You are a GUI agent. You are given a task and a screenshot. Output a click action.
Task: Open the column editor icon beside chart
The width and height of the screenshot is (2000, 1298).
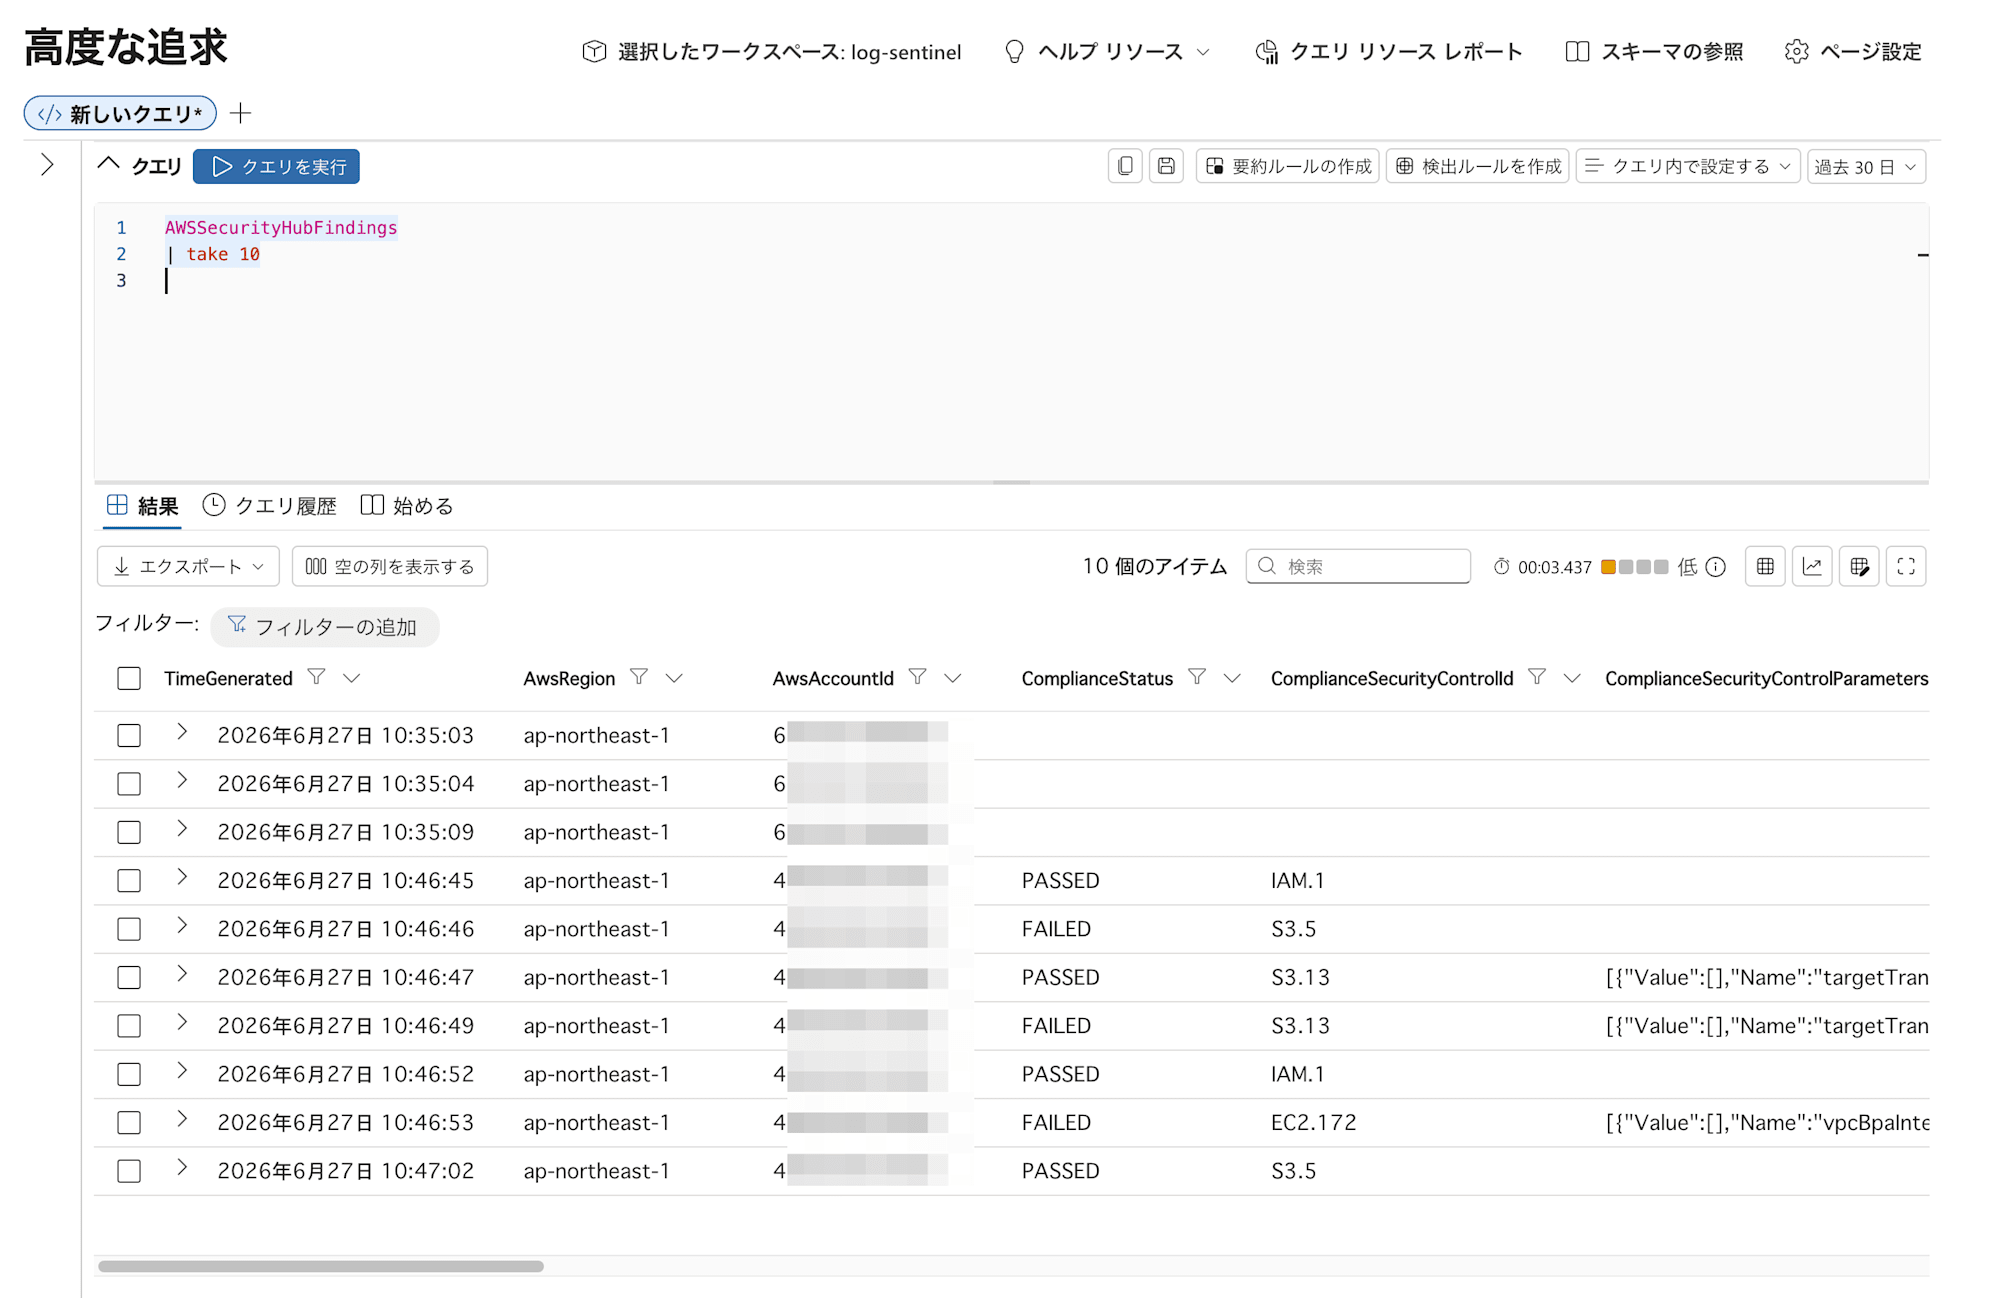tap(1859, 566)
